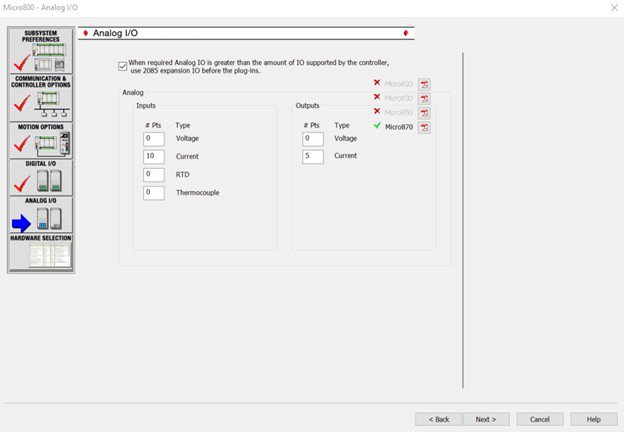Screen dimensions: 624x432
Task: Click the Help button
Action: (x=593, y=419)
